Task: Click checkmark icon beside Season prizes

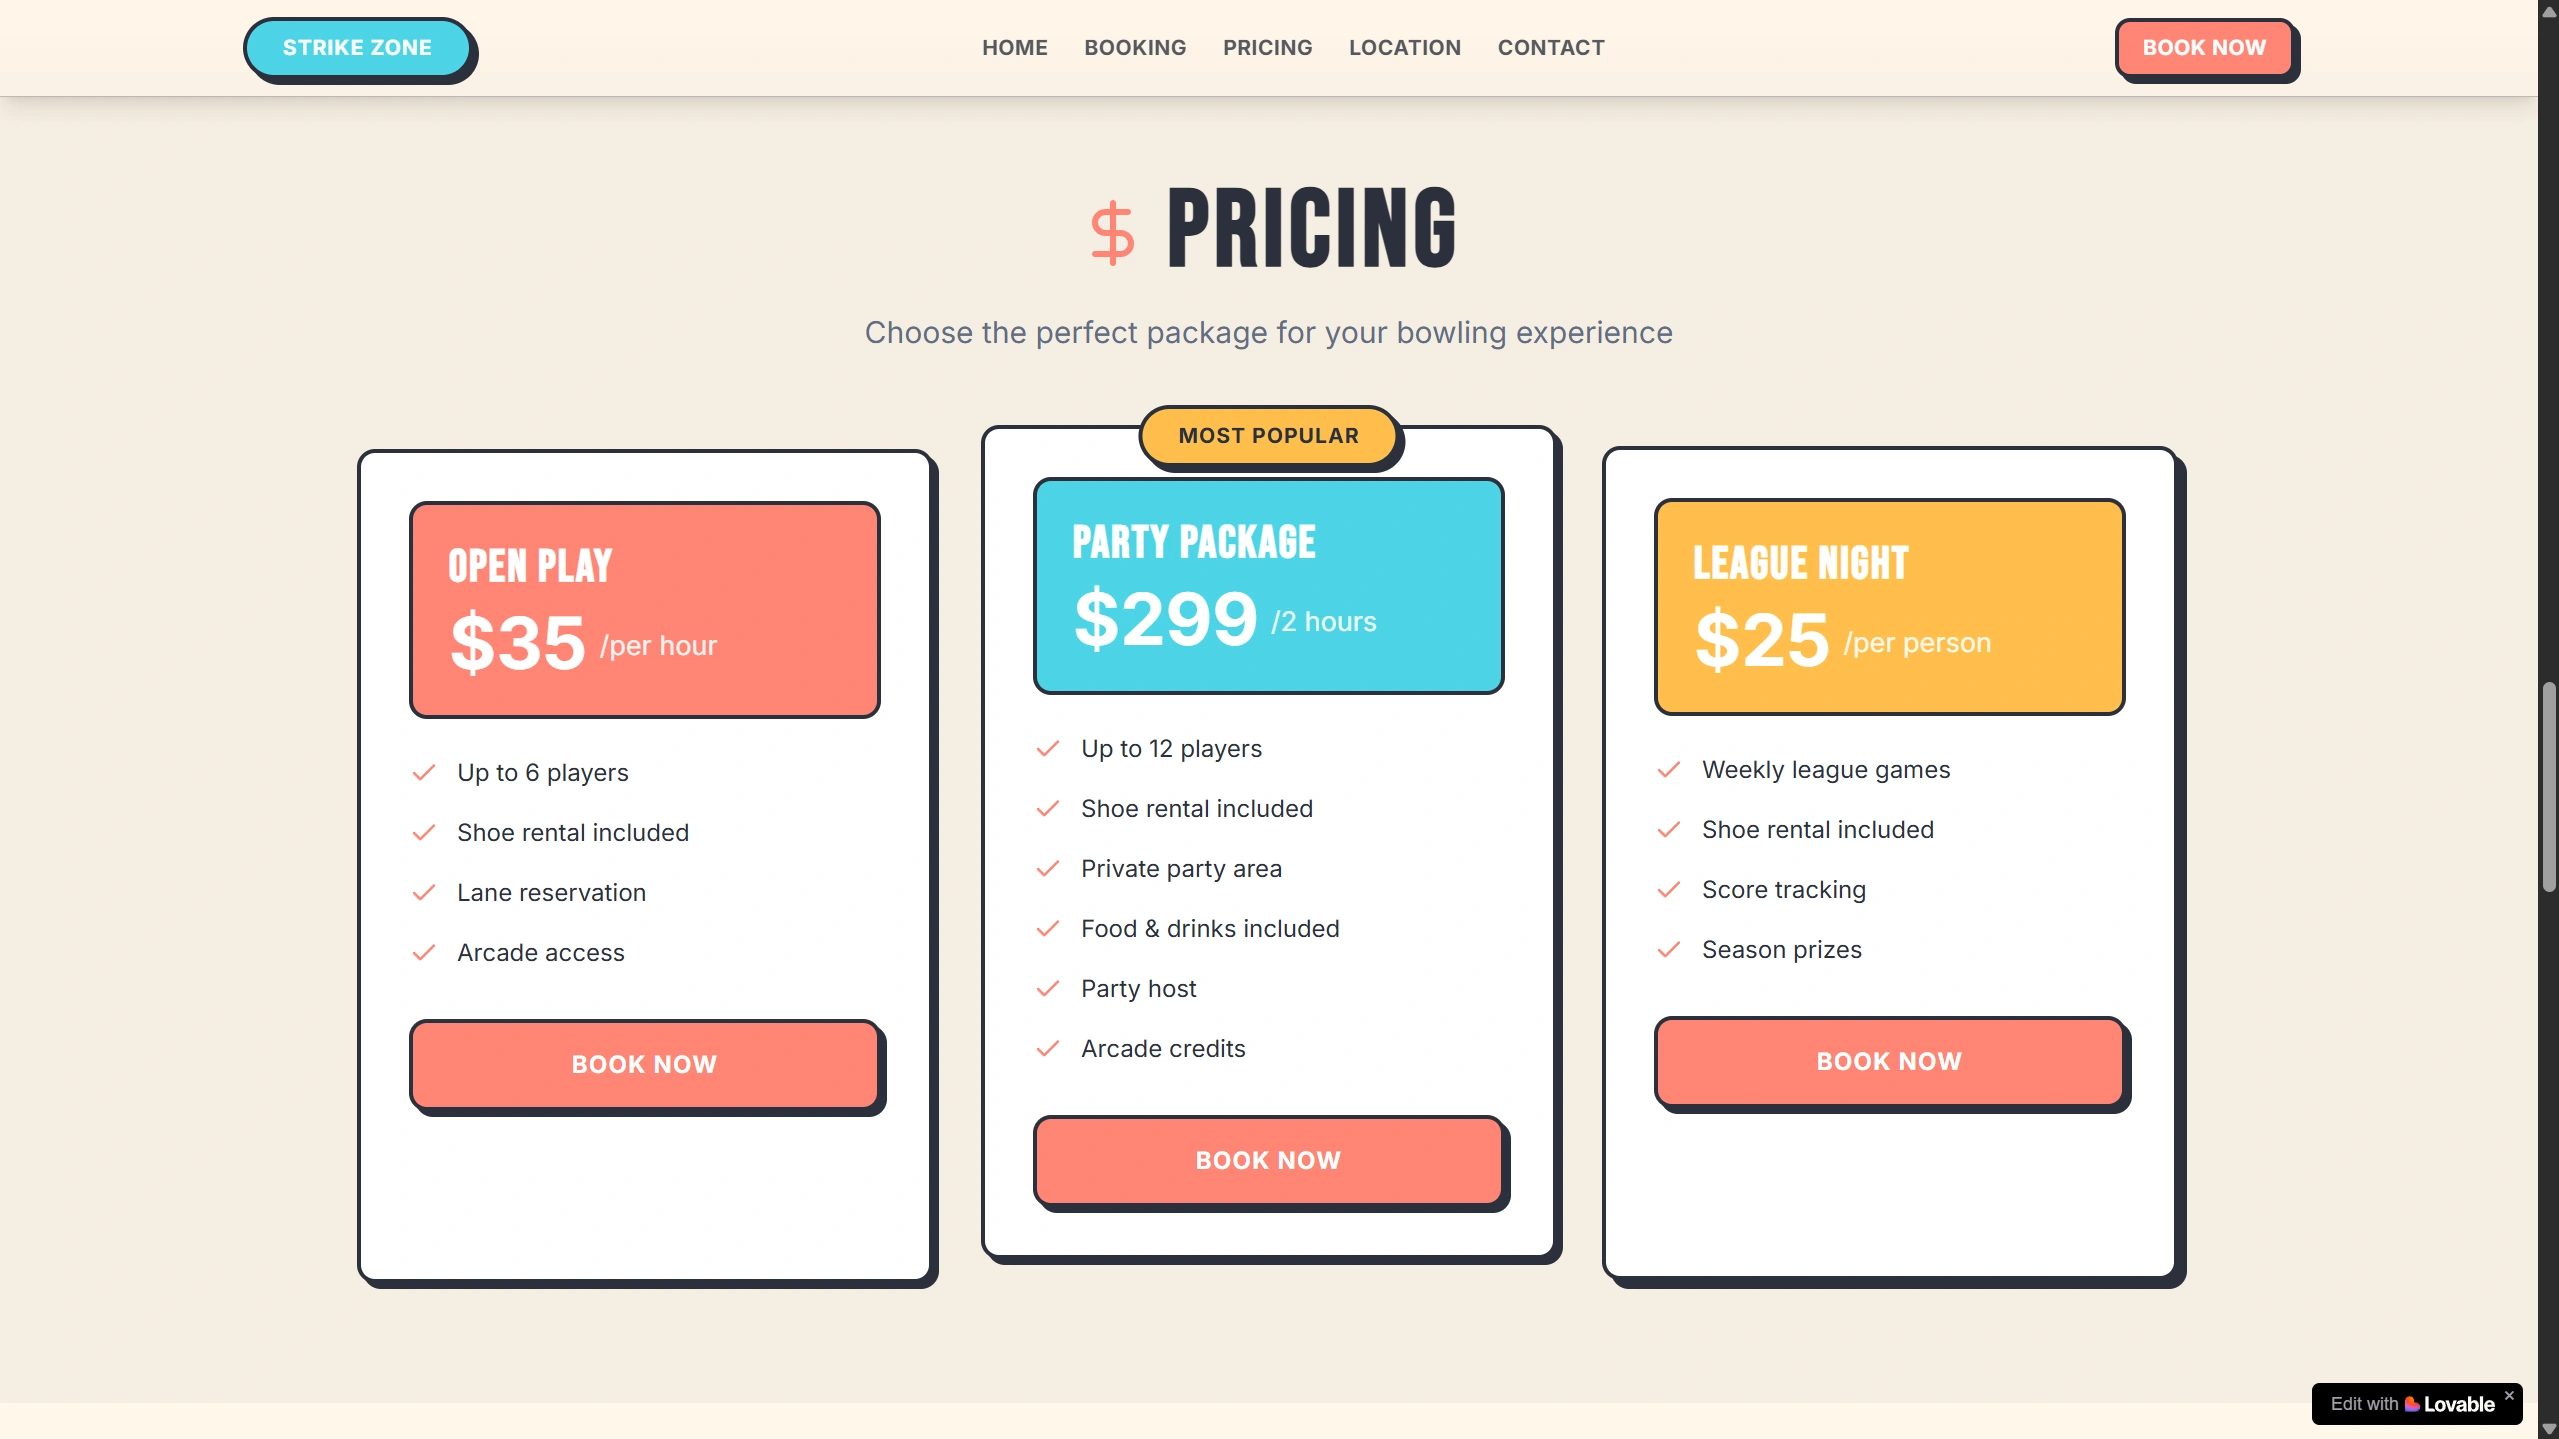Action: tap(1668, 950)
